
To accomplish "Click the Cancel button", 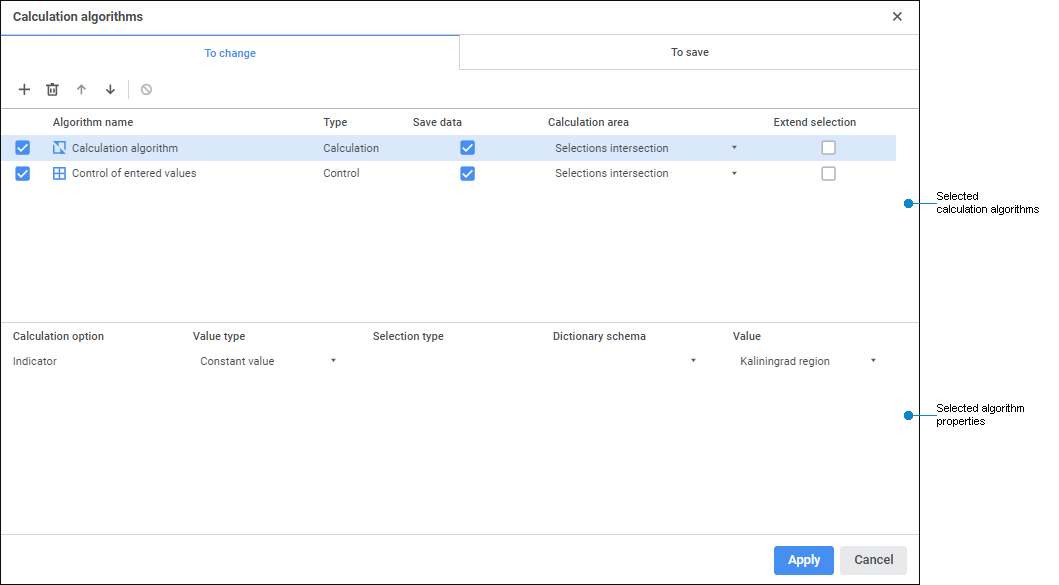I will [873, 560].
